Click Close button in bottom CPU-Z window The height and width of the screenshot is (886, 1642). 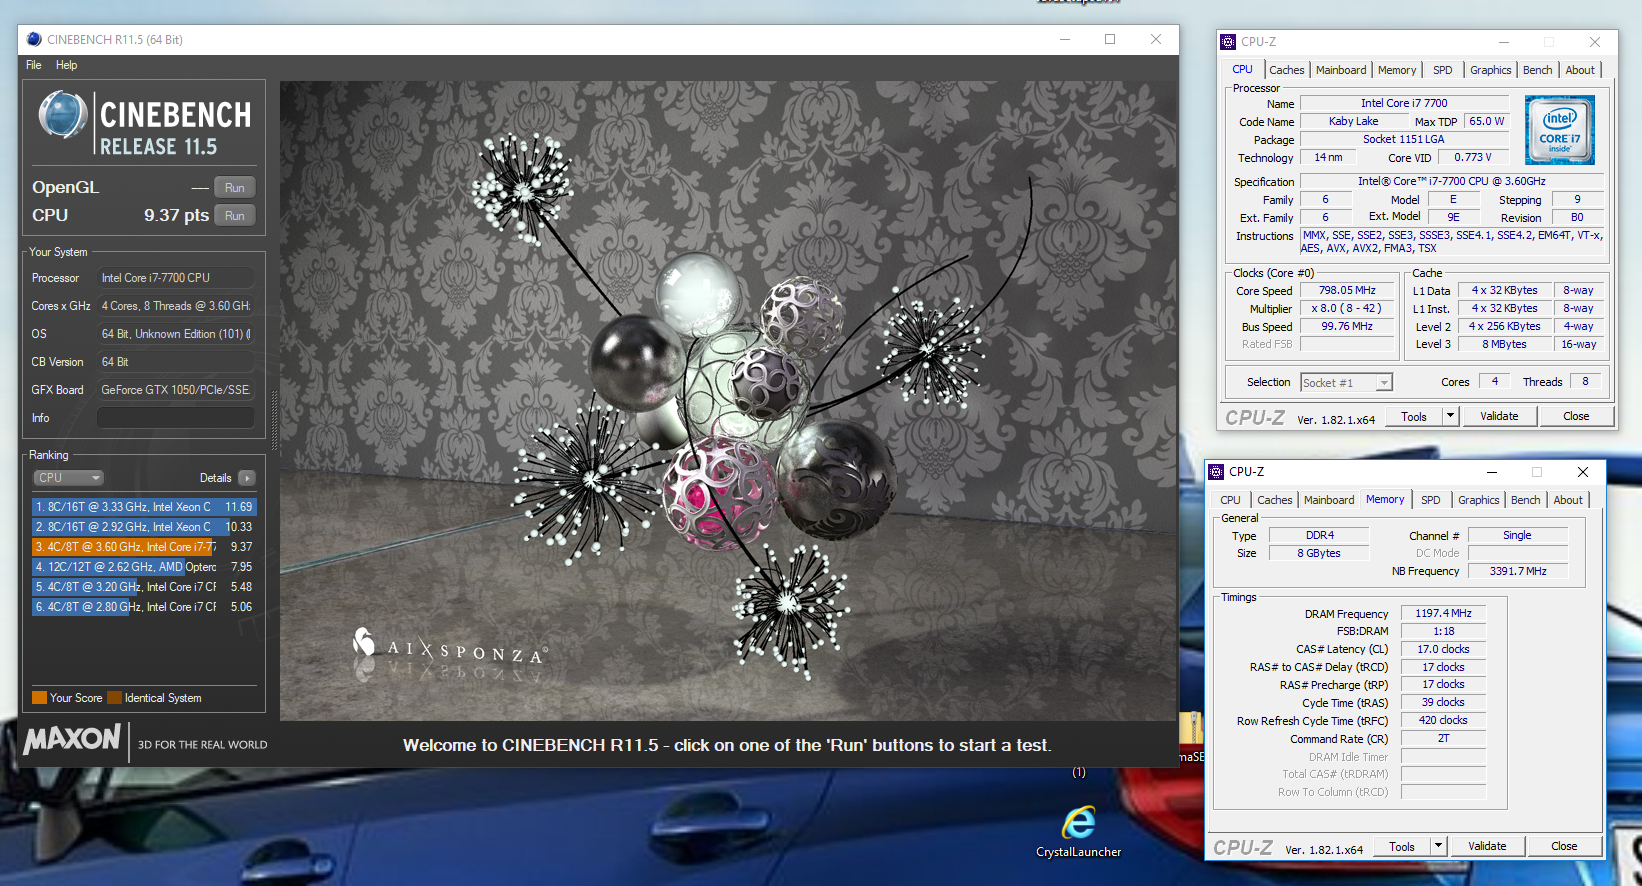point(1564,847)
